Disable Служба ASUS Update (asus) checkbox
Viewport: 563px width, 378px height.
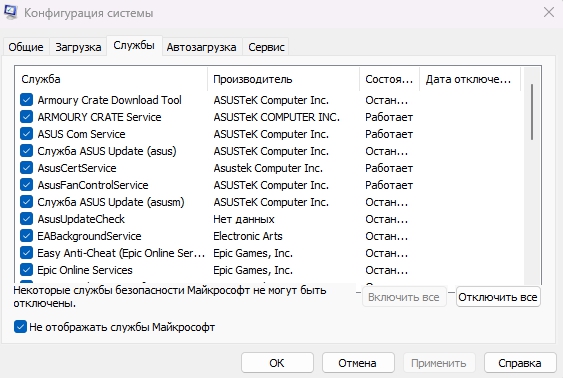[27, 150]
